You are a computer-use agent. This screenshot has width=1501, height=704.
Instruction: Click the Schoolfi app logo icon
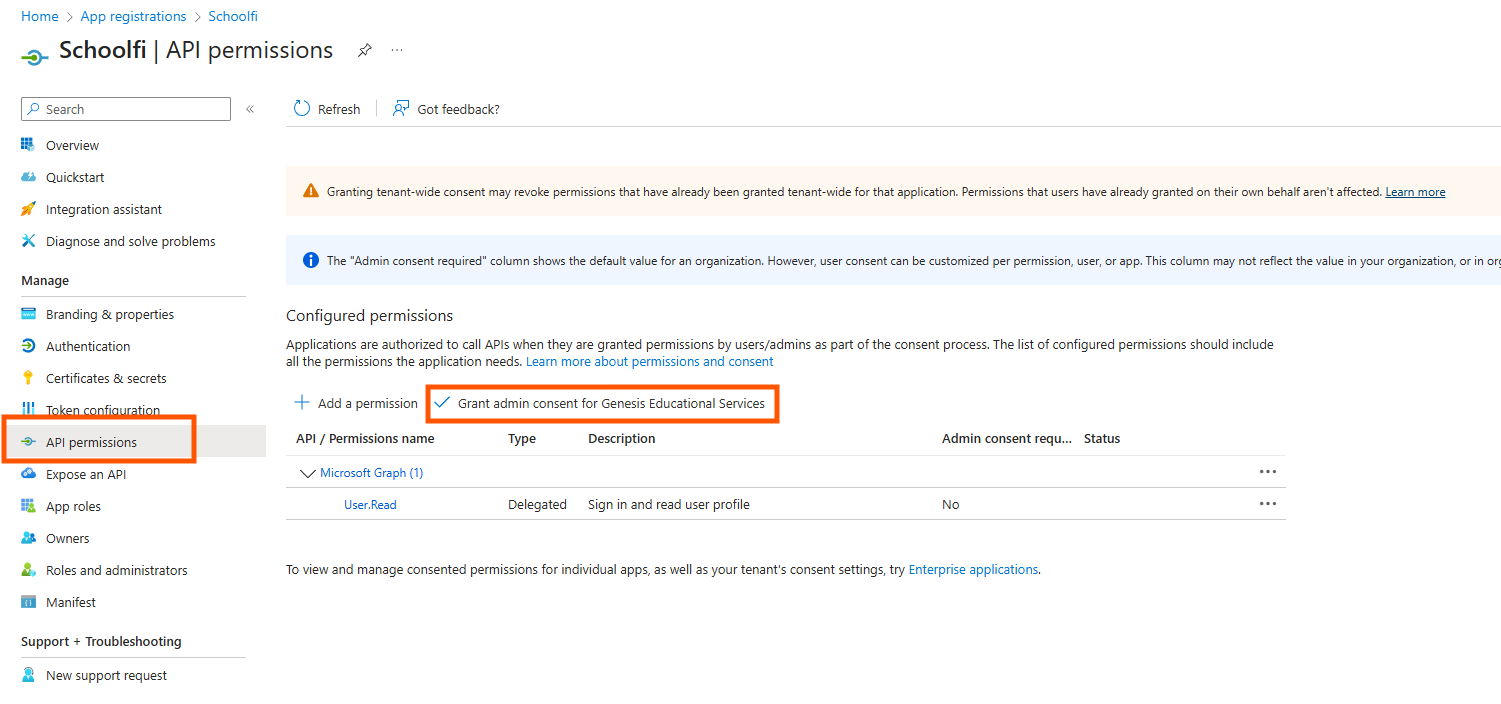click(x=34, y=56)
